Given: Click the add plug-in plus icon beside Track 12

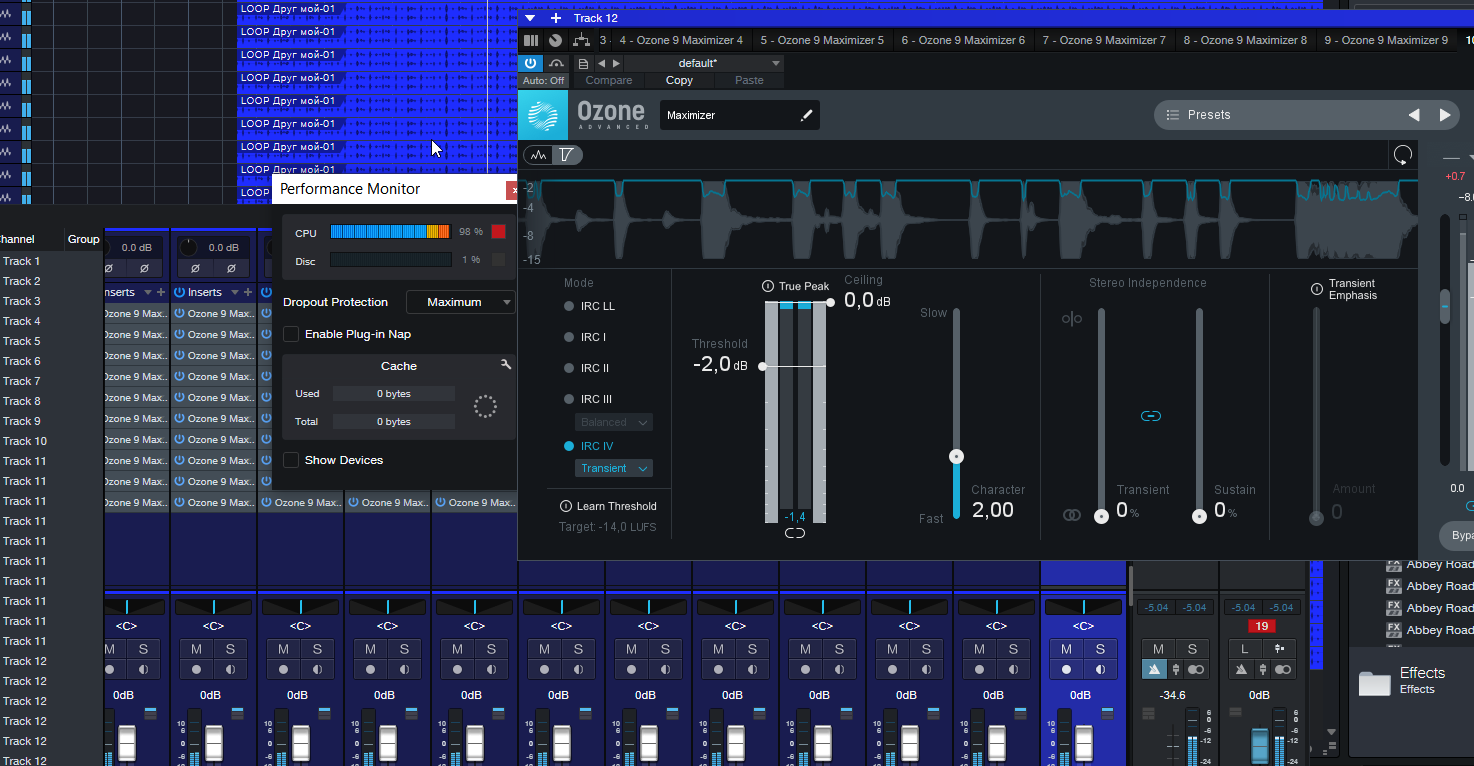Looking at the screenshot, I should click(556, 18).
